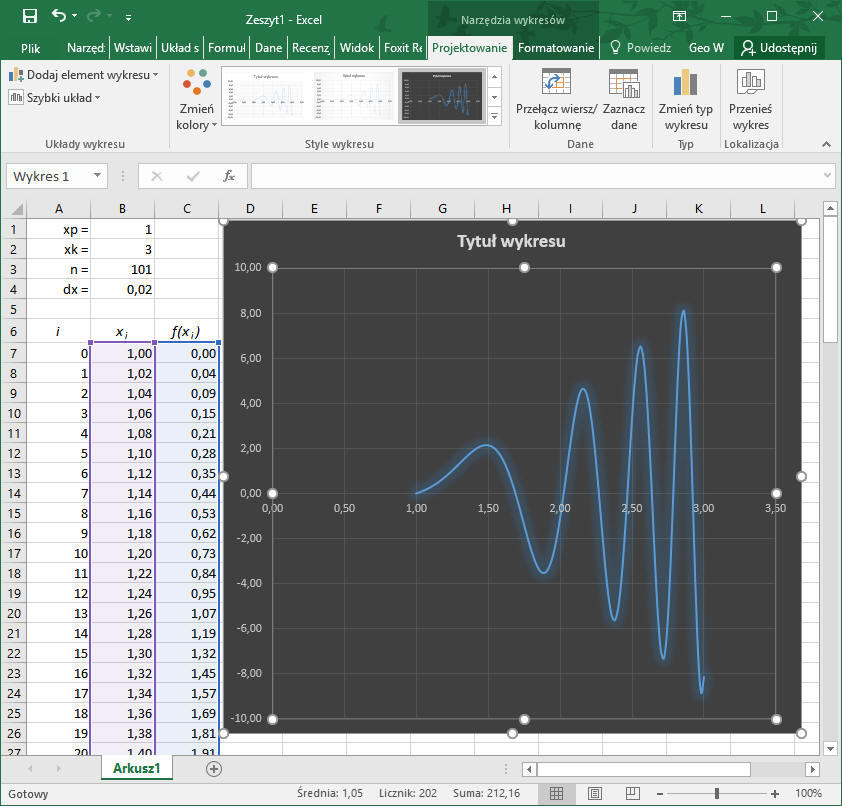Viewport: 842px width, 806px height.
Task: Click the Udostępnij share button
Action: coord(779,47)
